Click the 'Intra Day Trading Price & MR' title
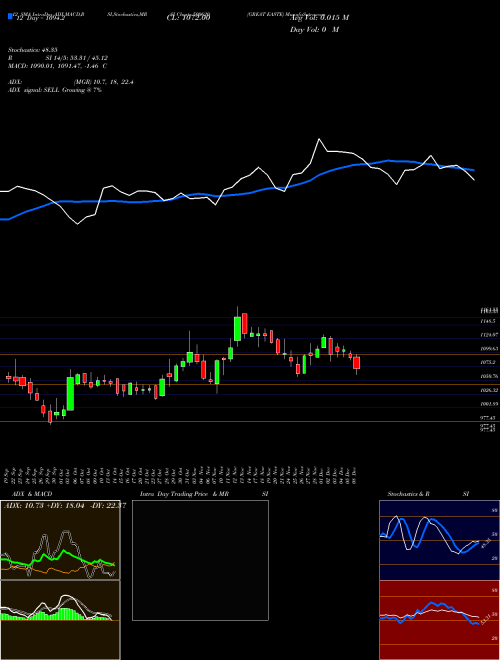This screenshot has width=500, height=660. 184,494
